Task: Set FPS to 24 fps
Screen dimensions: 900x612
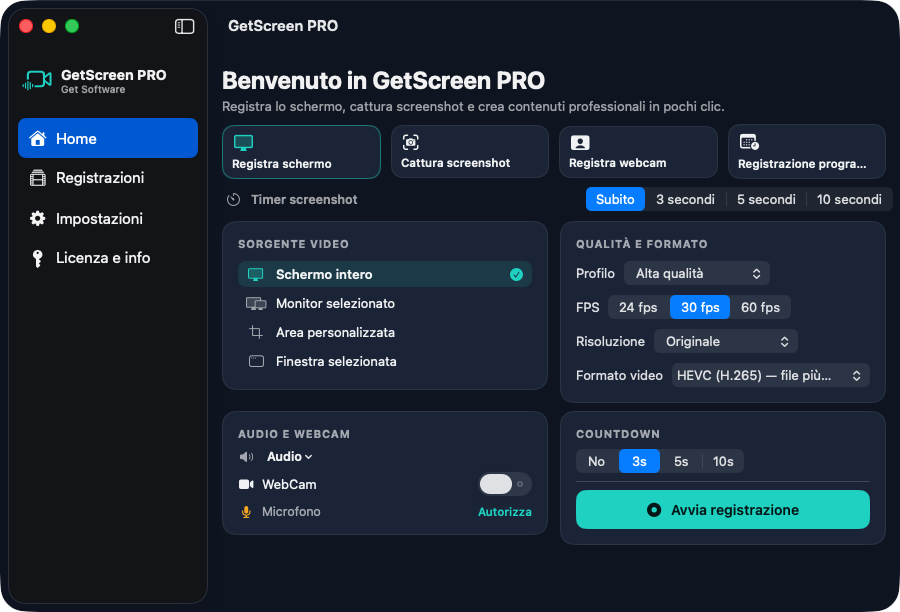Action: coord(638,307)
